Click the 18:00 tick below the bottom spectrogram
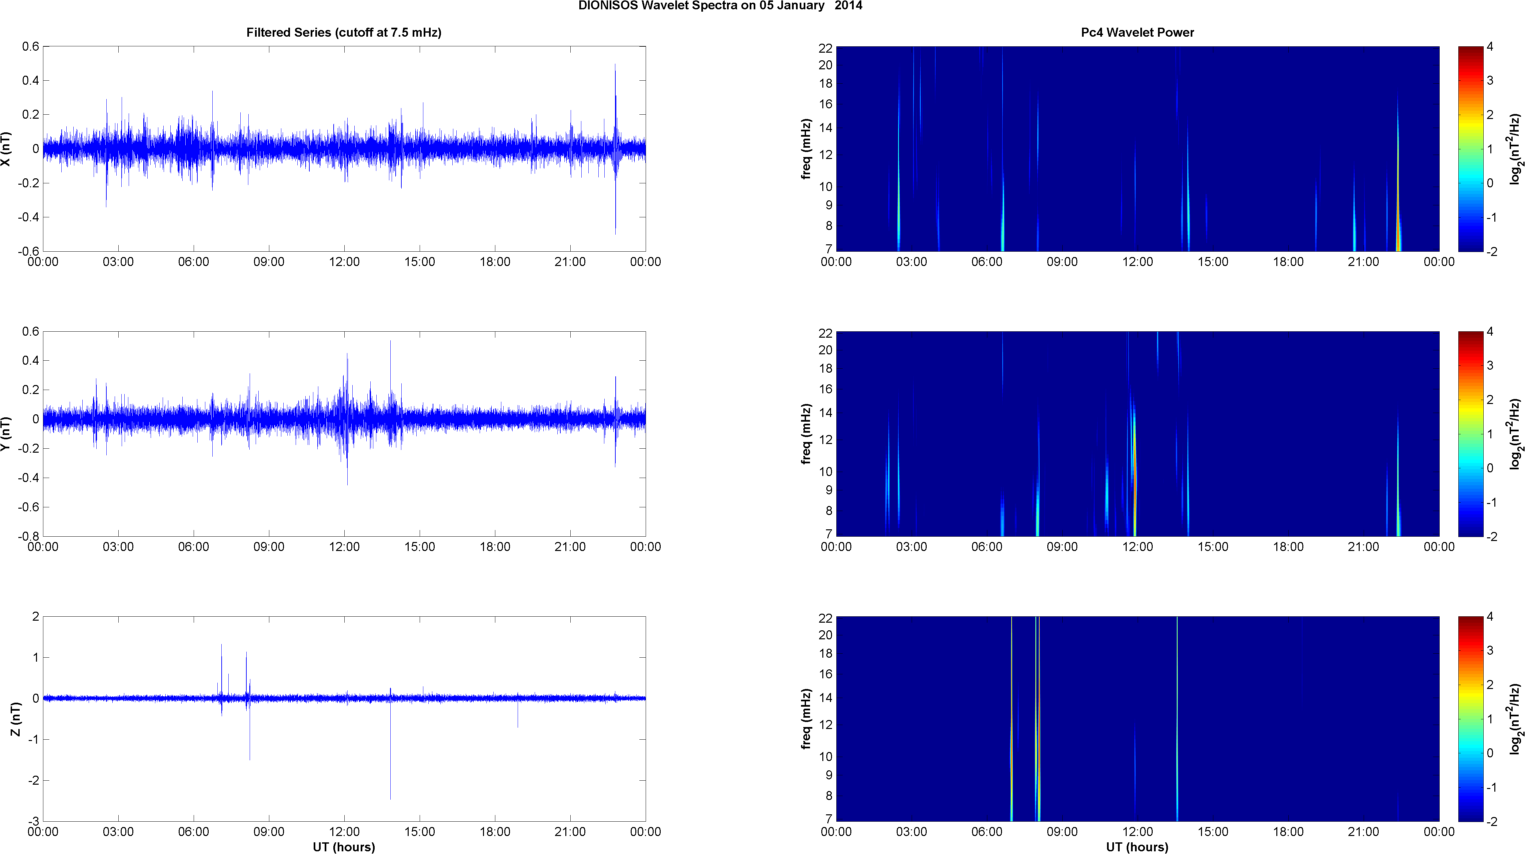Viewport: 1525px width, 854px height. pos(1288,832)
